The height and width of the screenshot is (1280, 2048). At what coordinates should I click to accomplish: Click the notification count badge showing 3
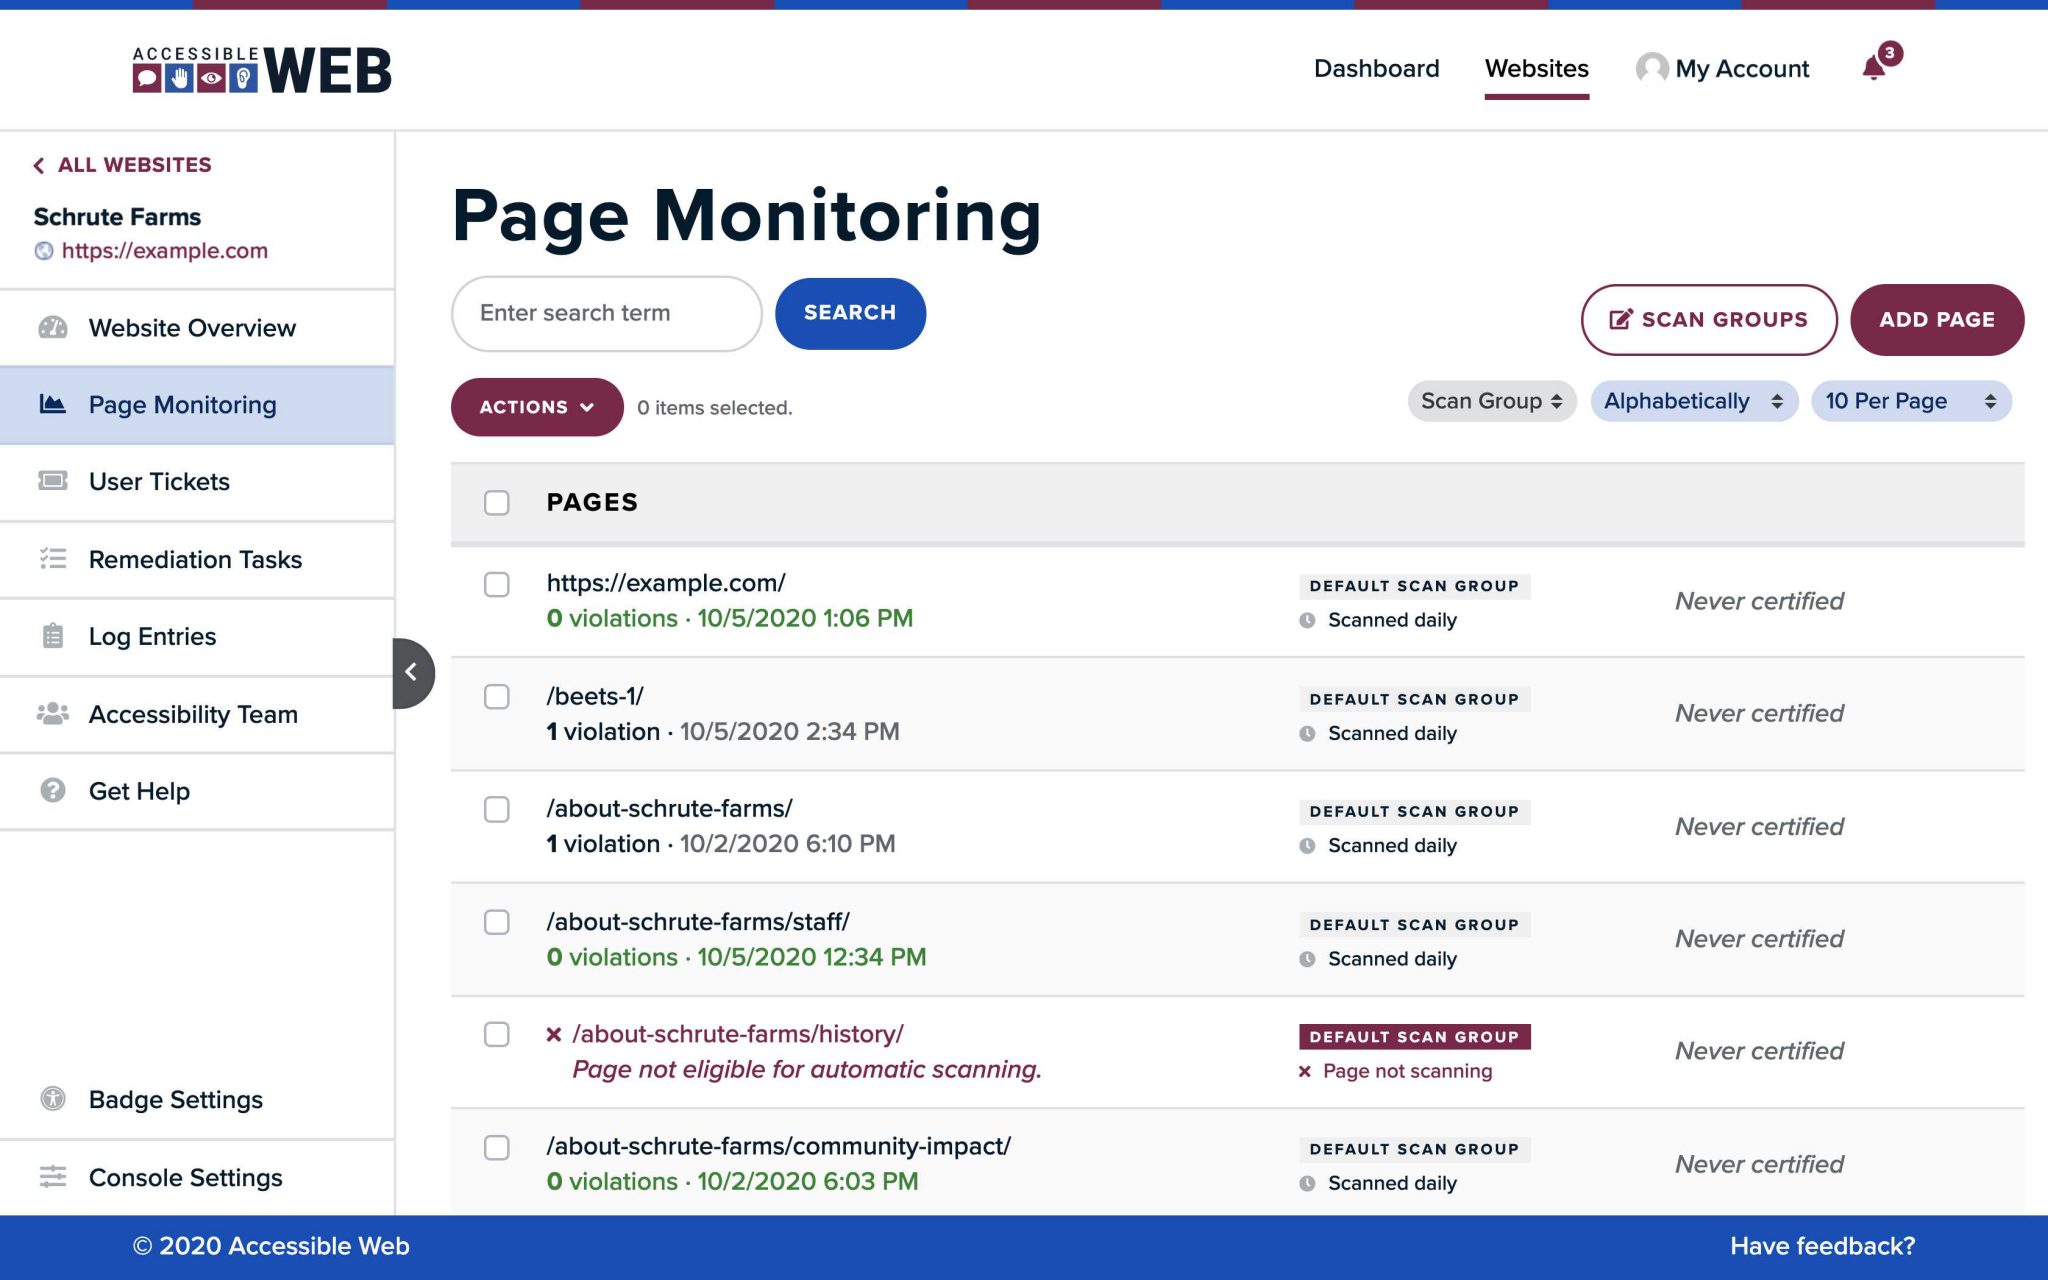1889,53
